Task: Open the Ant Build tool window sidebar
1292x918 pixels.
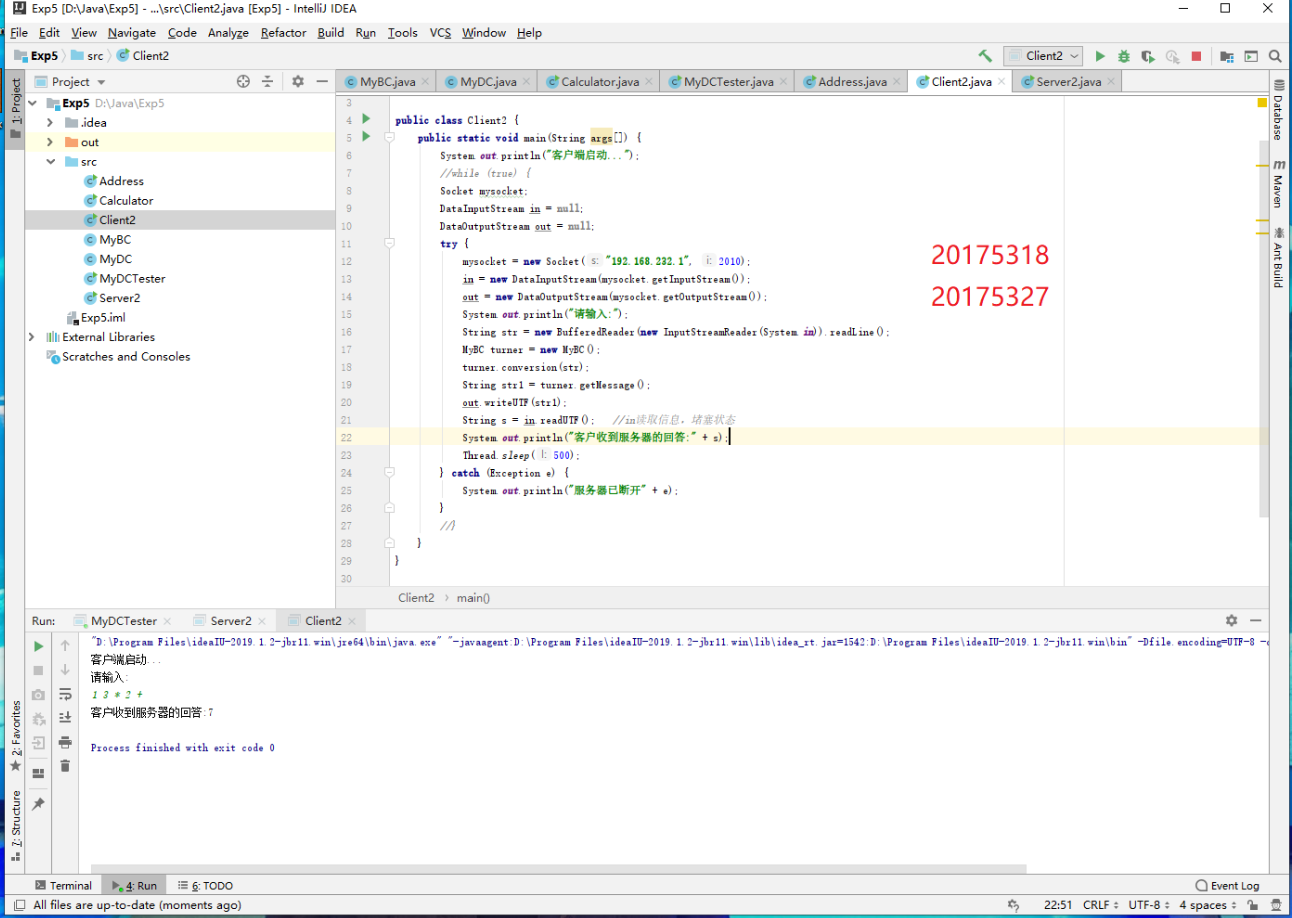Action: pyautogui.click(x=1278, y=258)
